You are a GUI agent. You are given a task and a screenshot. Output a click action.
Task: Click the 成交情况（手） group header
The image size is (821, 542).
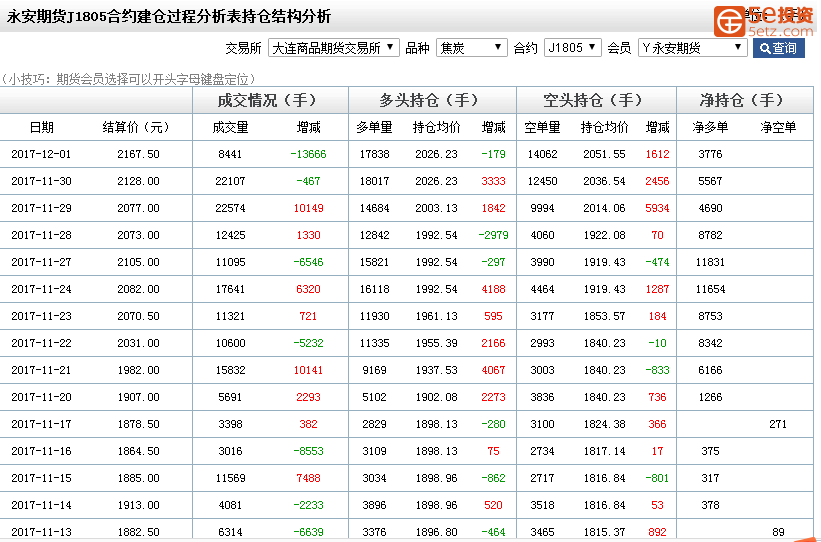pyautogui.click(x=268, y=100)
